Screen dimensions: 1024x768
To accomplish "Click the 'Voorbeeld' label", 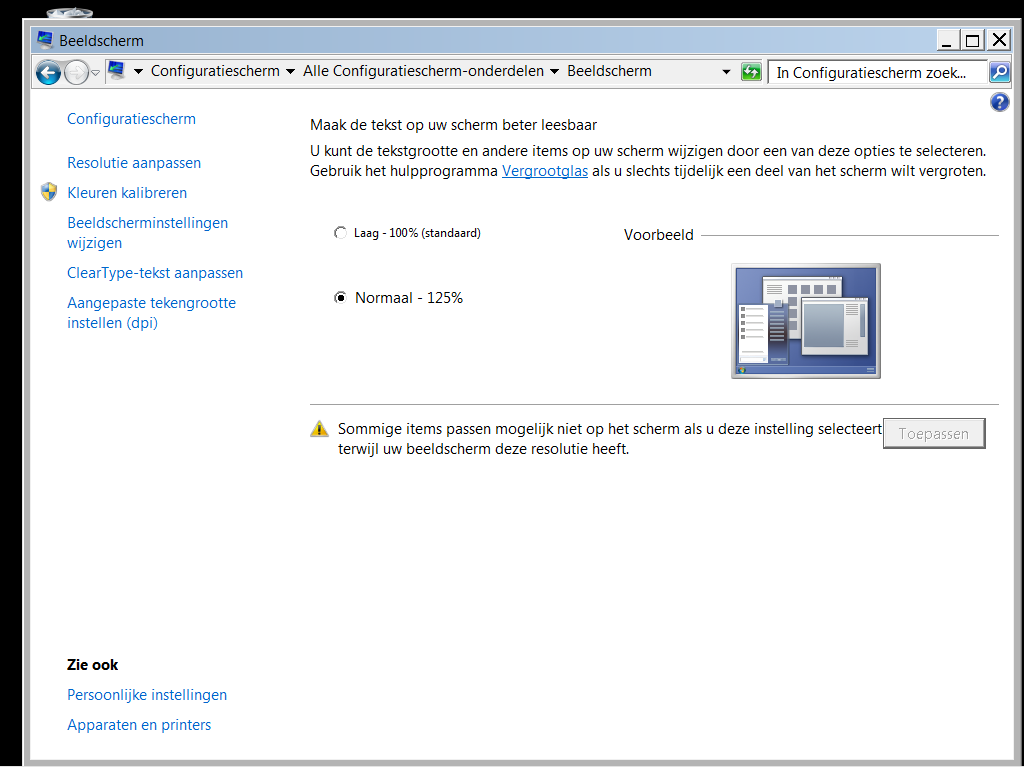I will pyautogui.click(x=658, y=235).
